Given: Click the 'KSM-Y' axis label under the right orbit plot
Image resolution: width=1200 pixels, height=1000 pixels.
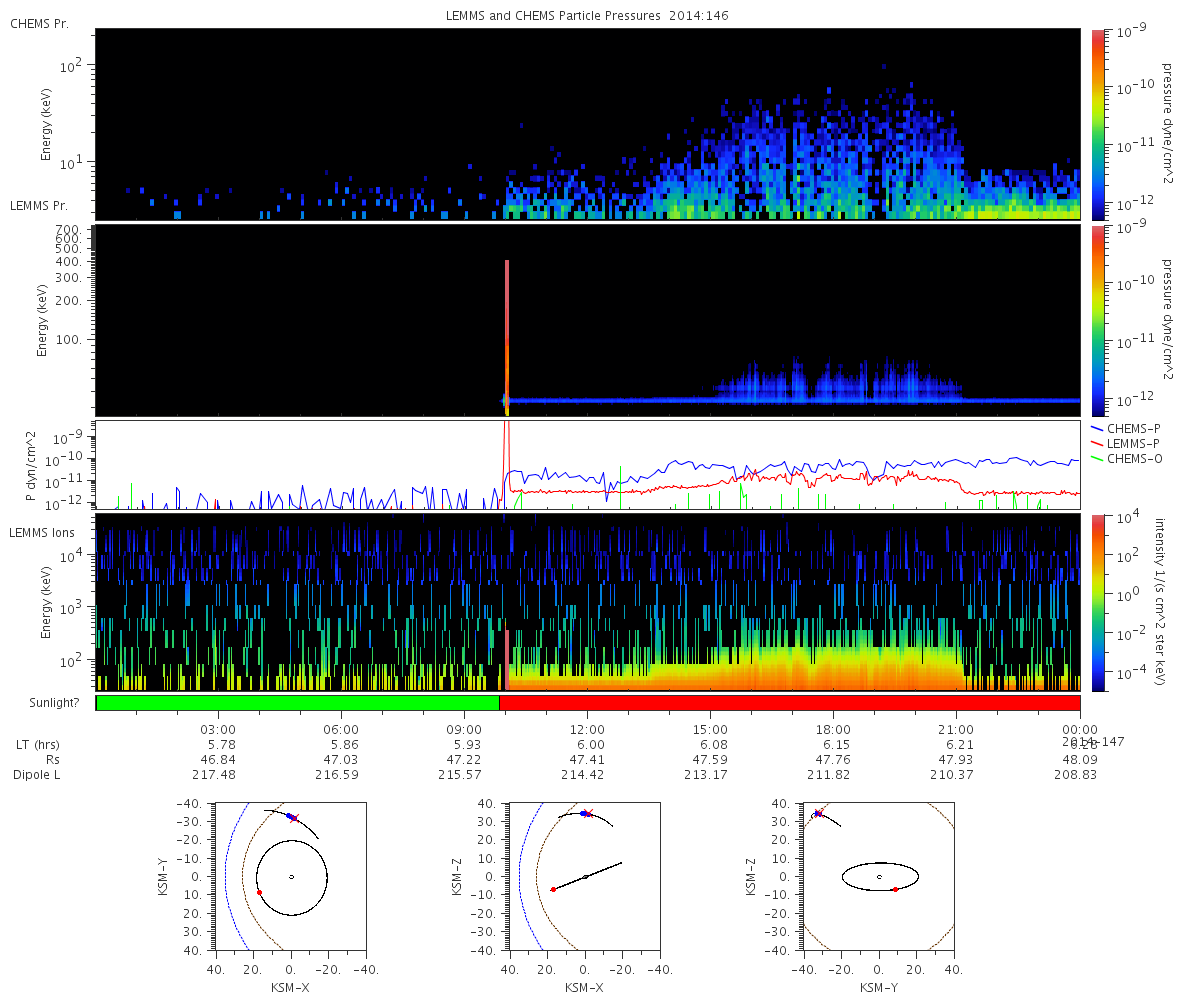Looking at the screenshot, I should point(879,987).
